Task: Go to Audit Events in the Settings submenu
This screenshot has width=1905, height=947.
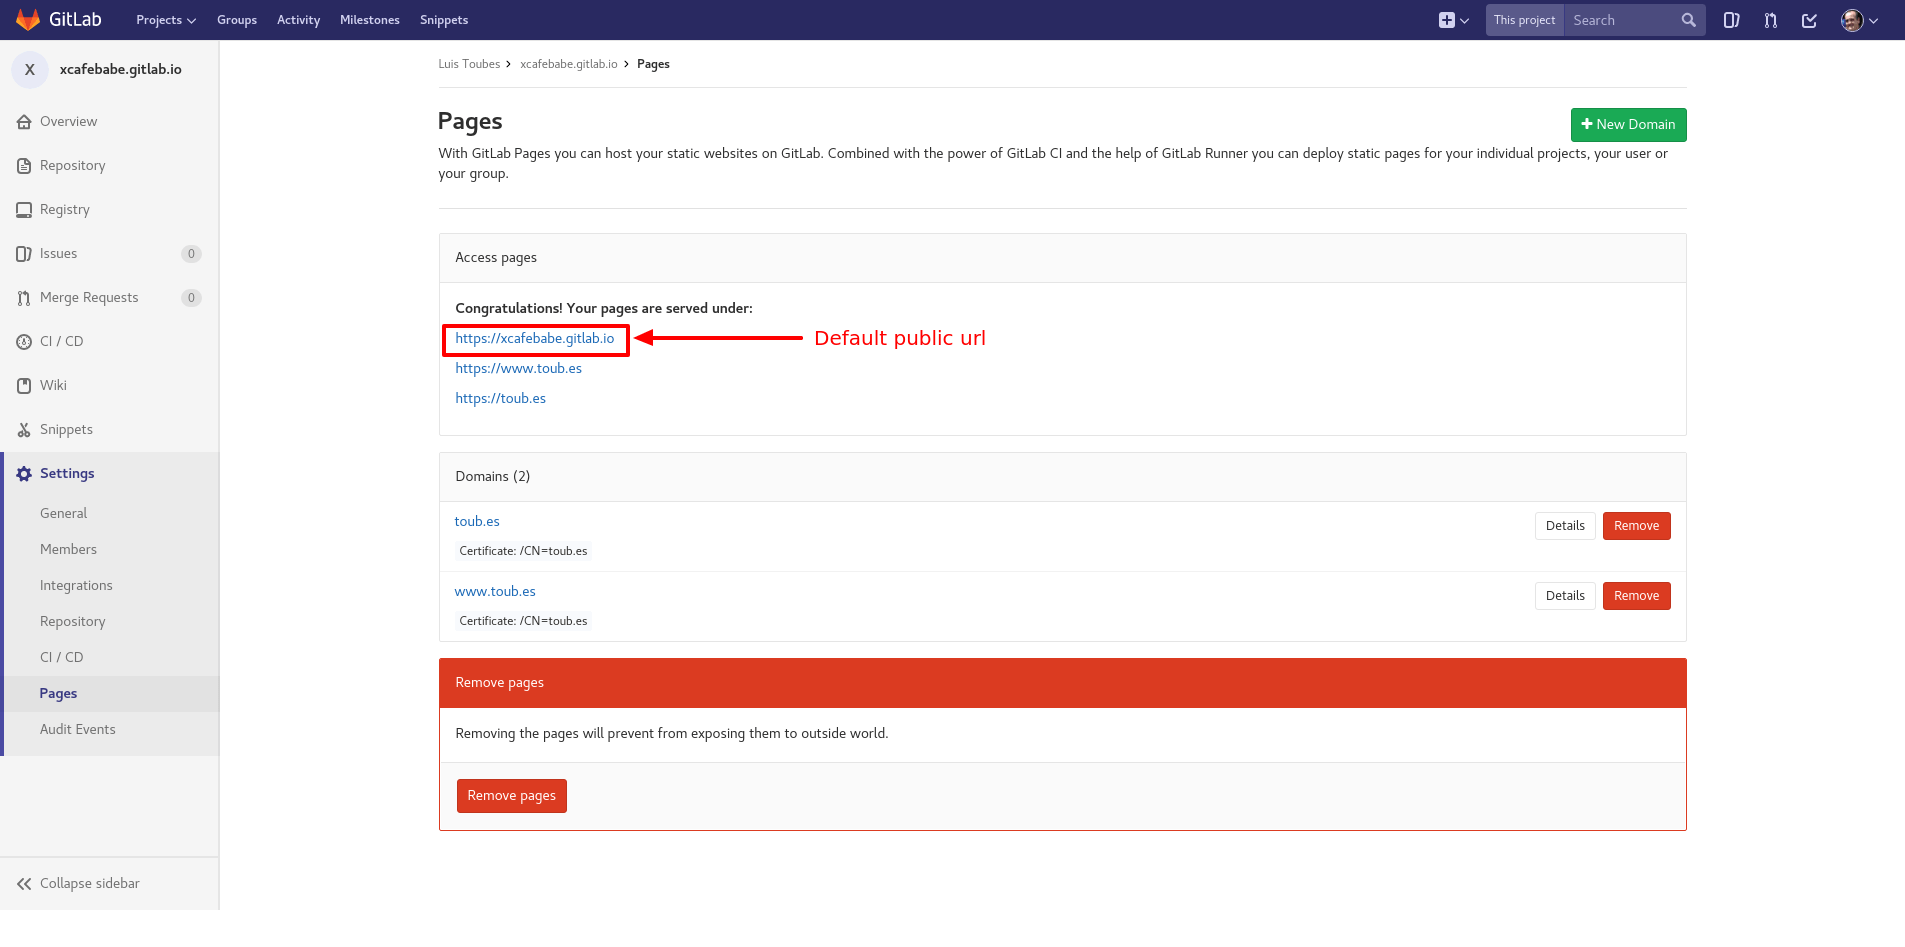Action: 77,729
